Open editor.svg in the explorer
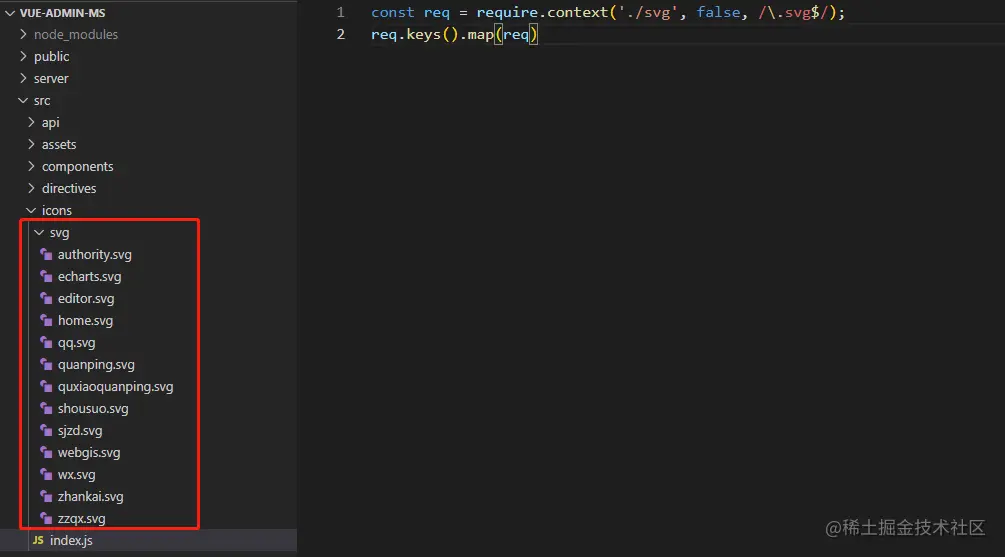The height and width of the screenshot is (557, 1005). (x=86, y=299)
